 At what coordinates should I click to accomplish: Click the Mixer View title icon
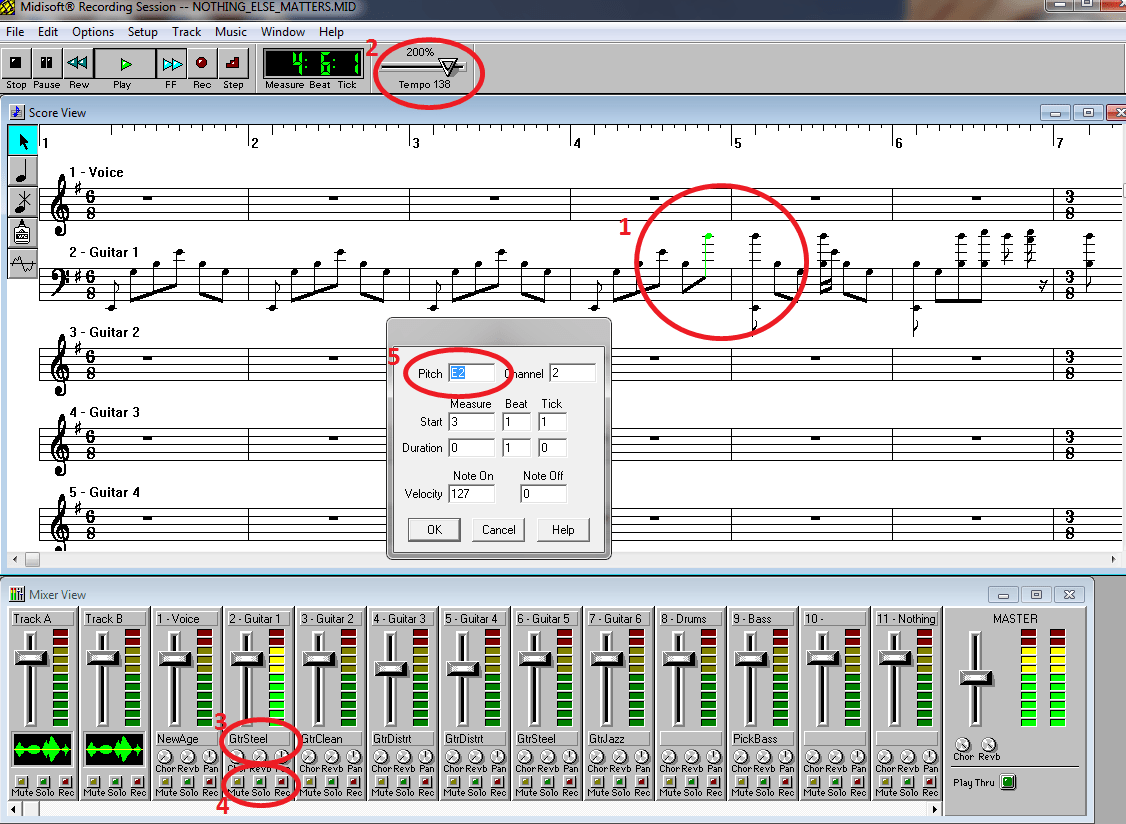[x=17, y=594]
